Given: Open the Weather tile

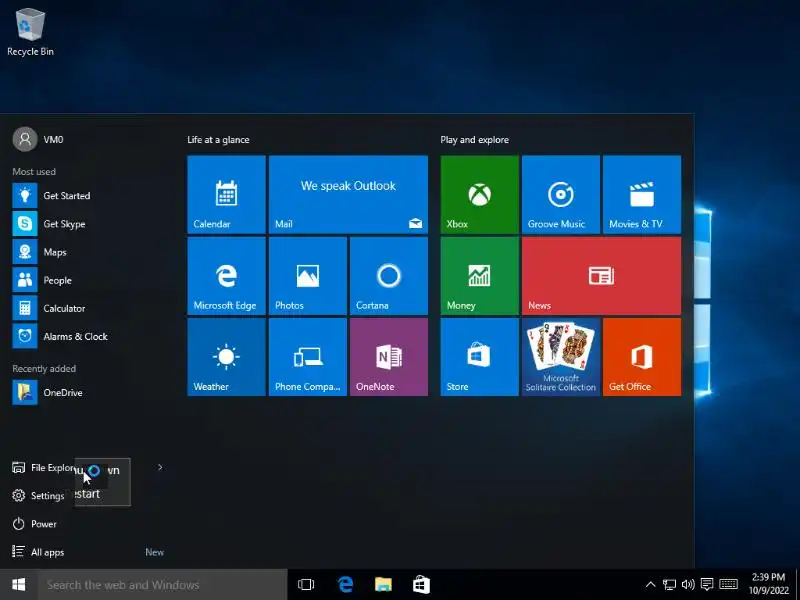Looking at the screenshot, I should [227, 357].
